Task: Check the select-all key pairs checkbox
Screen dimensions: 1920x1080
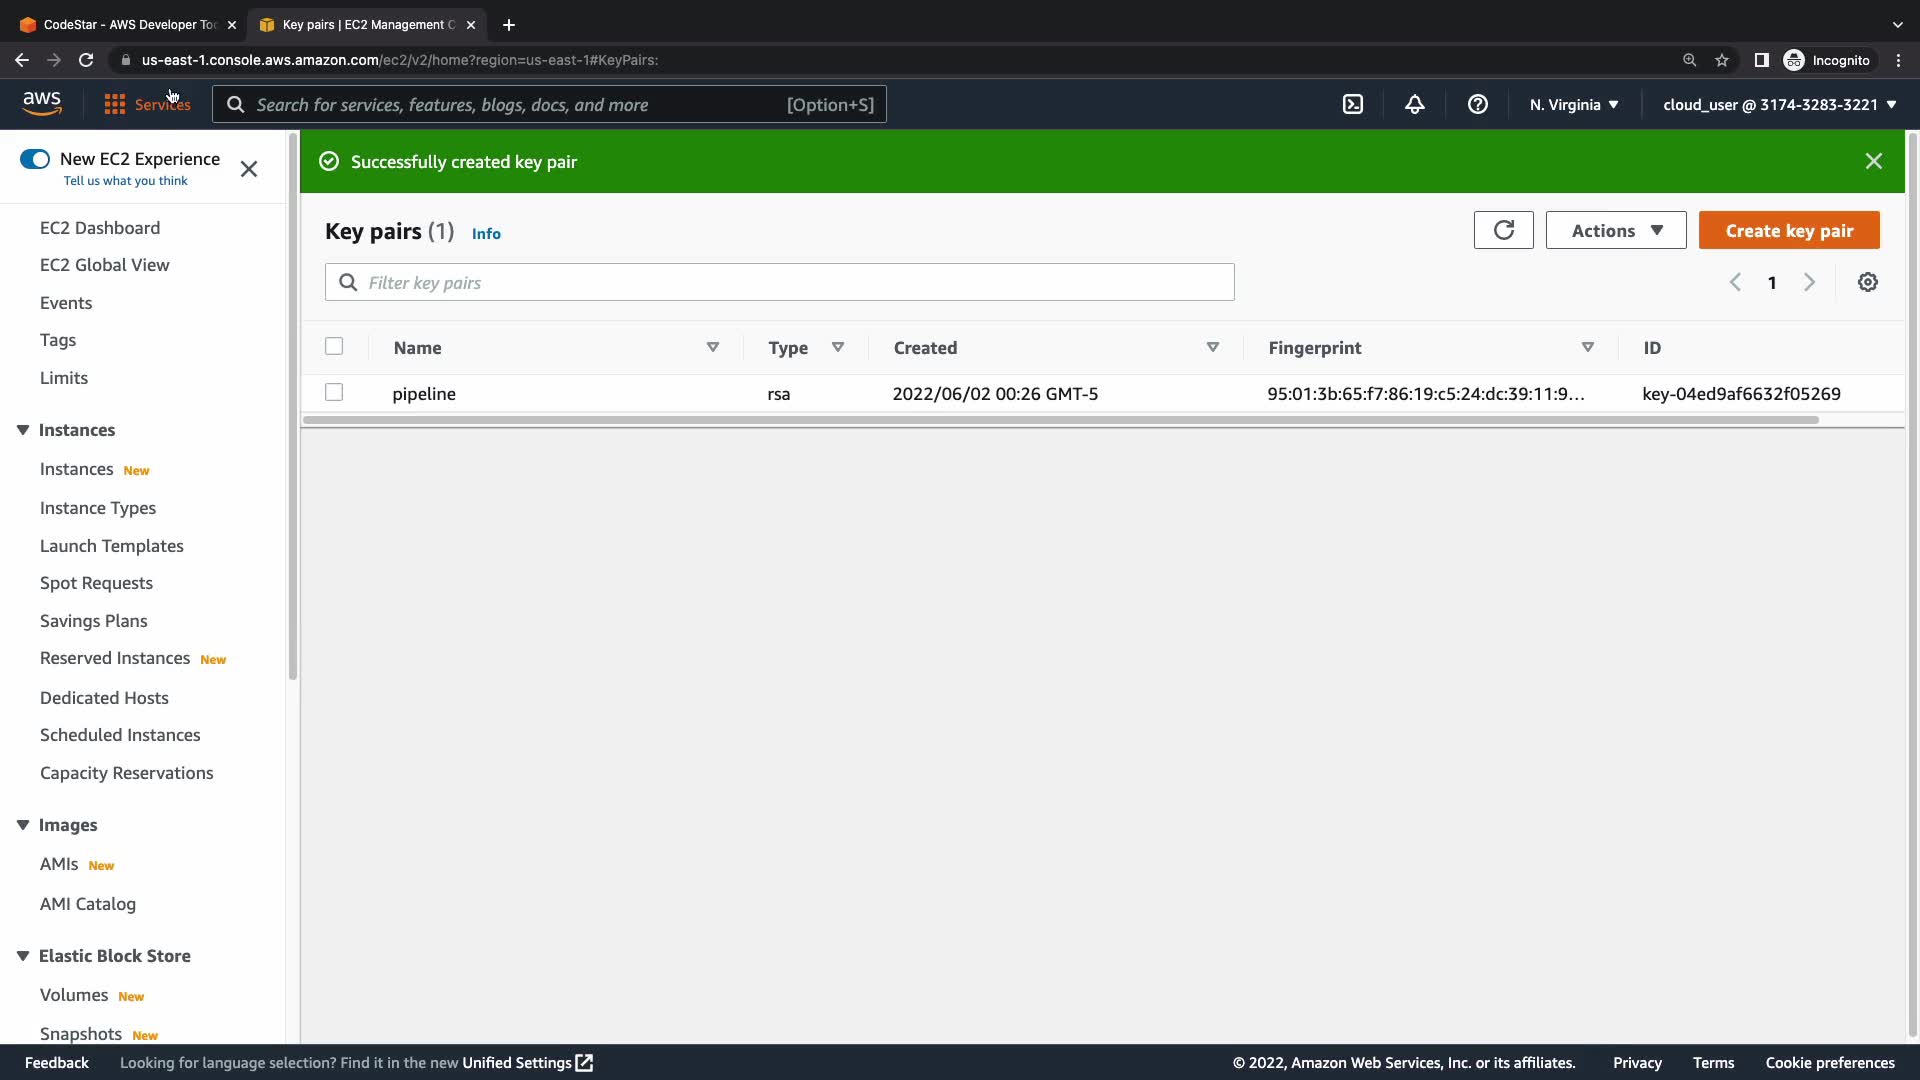Action: click(x=334, y=346)
